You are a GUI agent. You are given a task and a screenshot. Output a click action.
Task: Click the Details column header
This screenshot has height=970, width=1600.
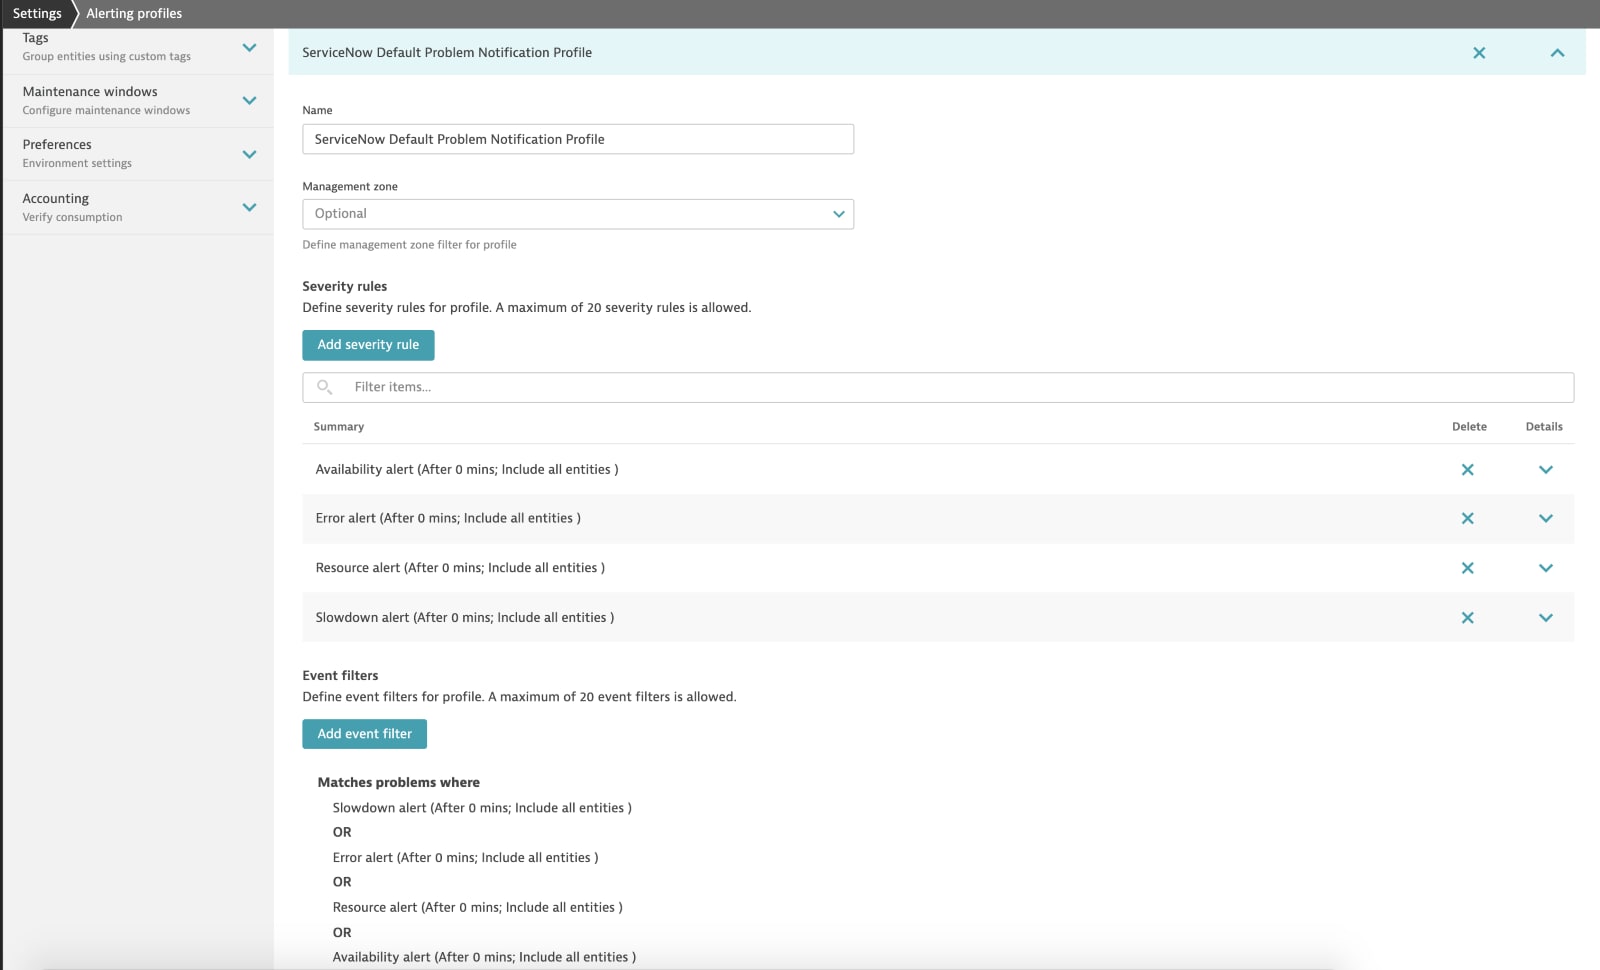(1544, 427)
